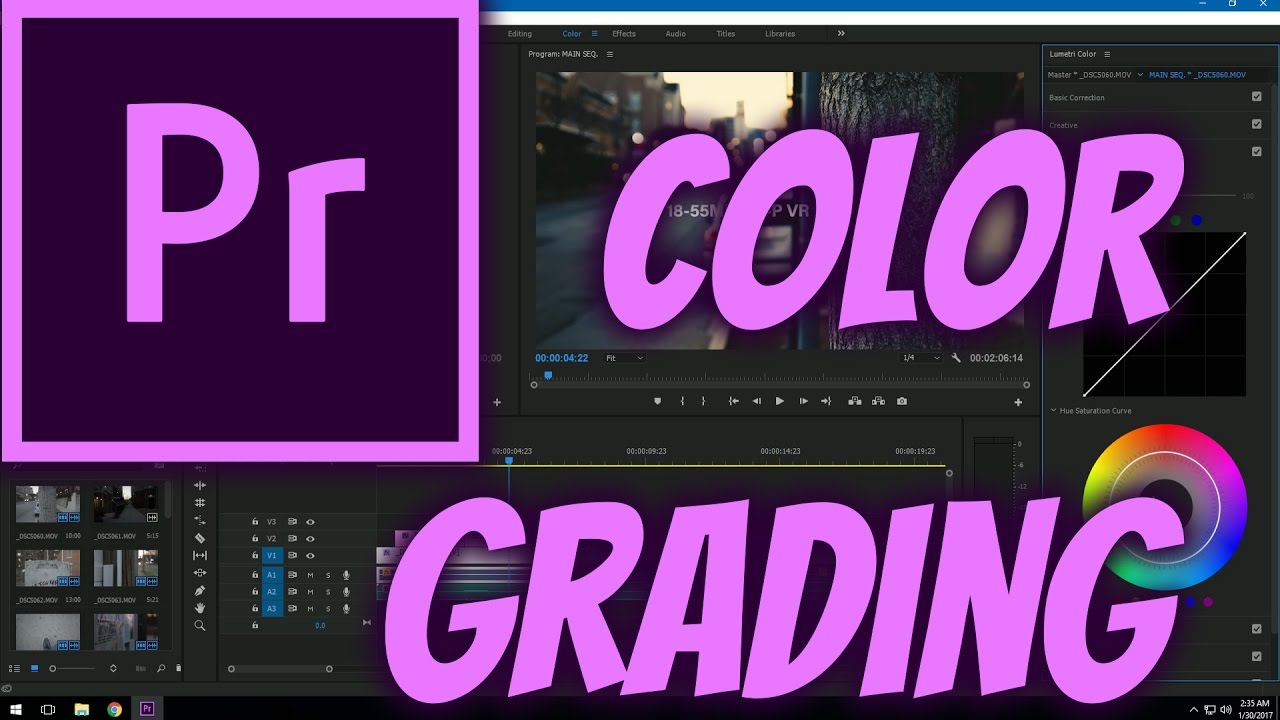Enable voice-over record on A3

(346, 609)
